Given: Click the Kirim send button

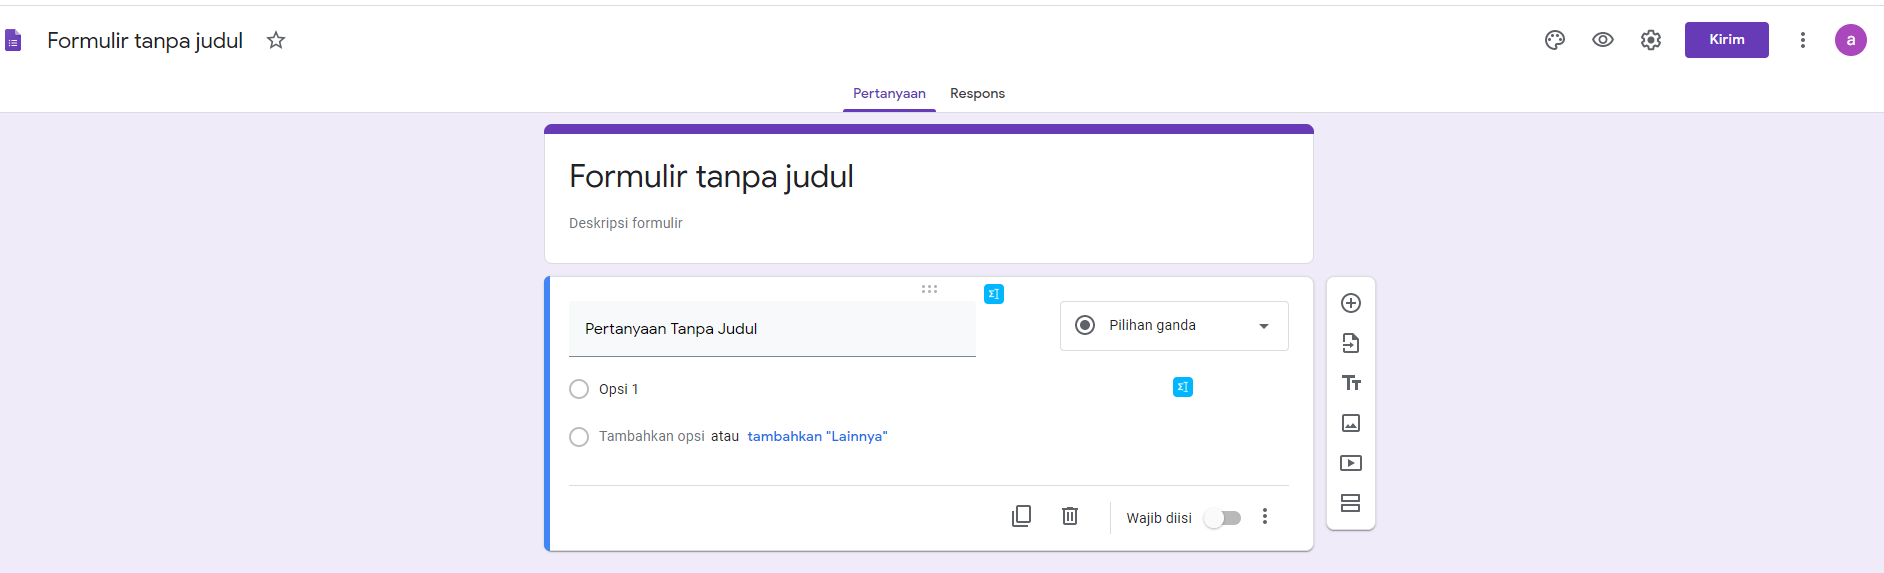Looking at the screenshot, I should coord(1727,40).
